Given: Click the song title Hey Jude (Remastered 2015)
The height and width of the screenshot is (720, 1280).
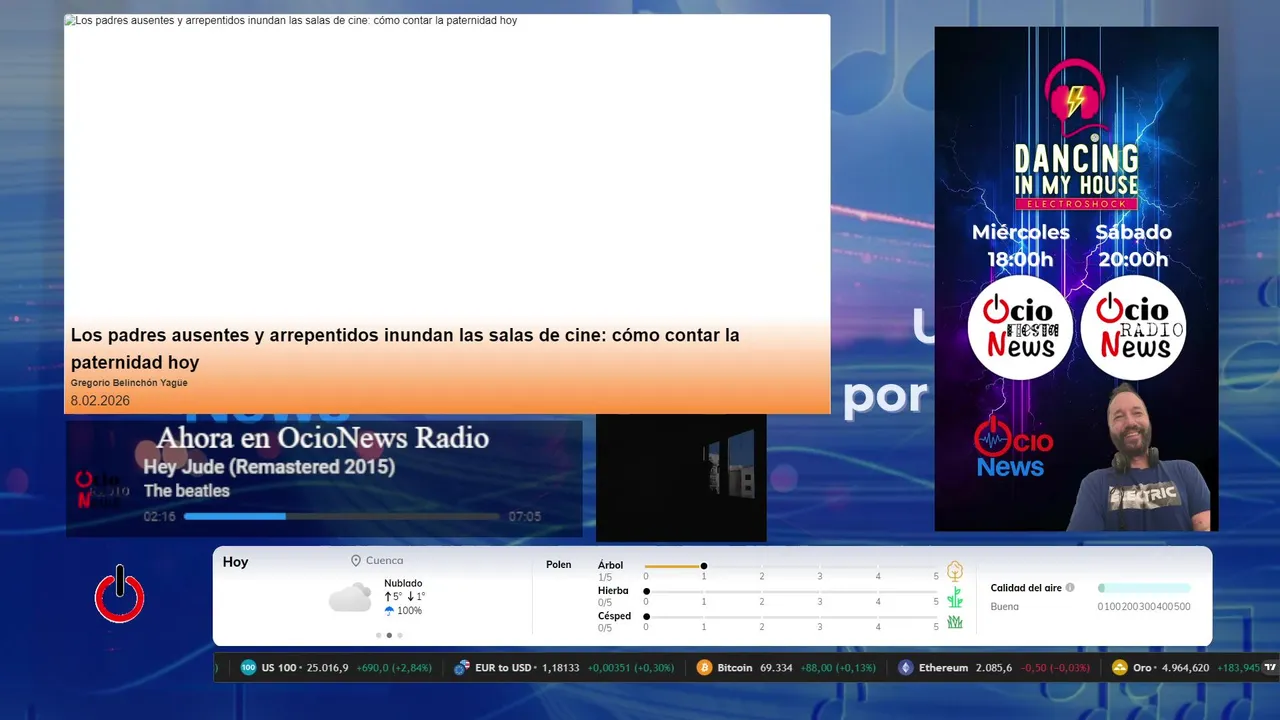Looking at the screenshot, I should point(269,467).
